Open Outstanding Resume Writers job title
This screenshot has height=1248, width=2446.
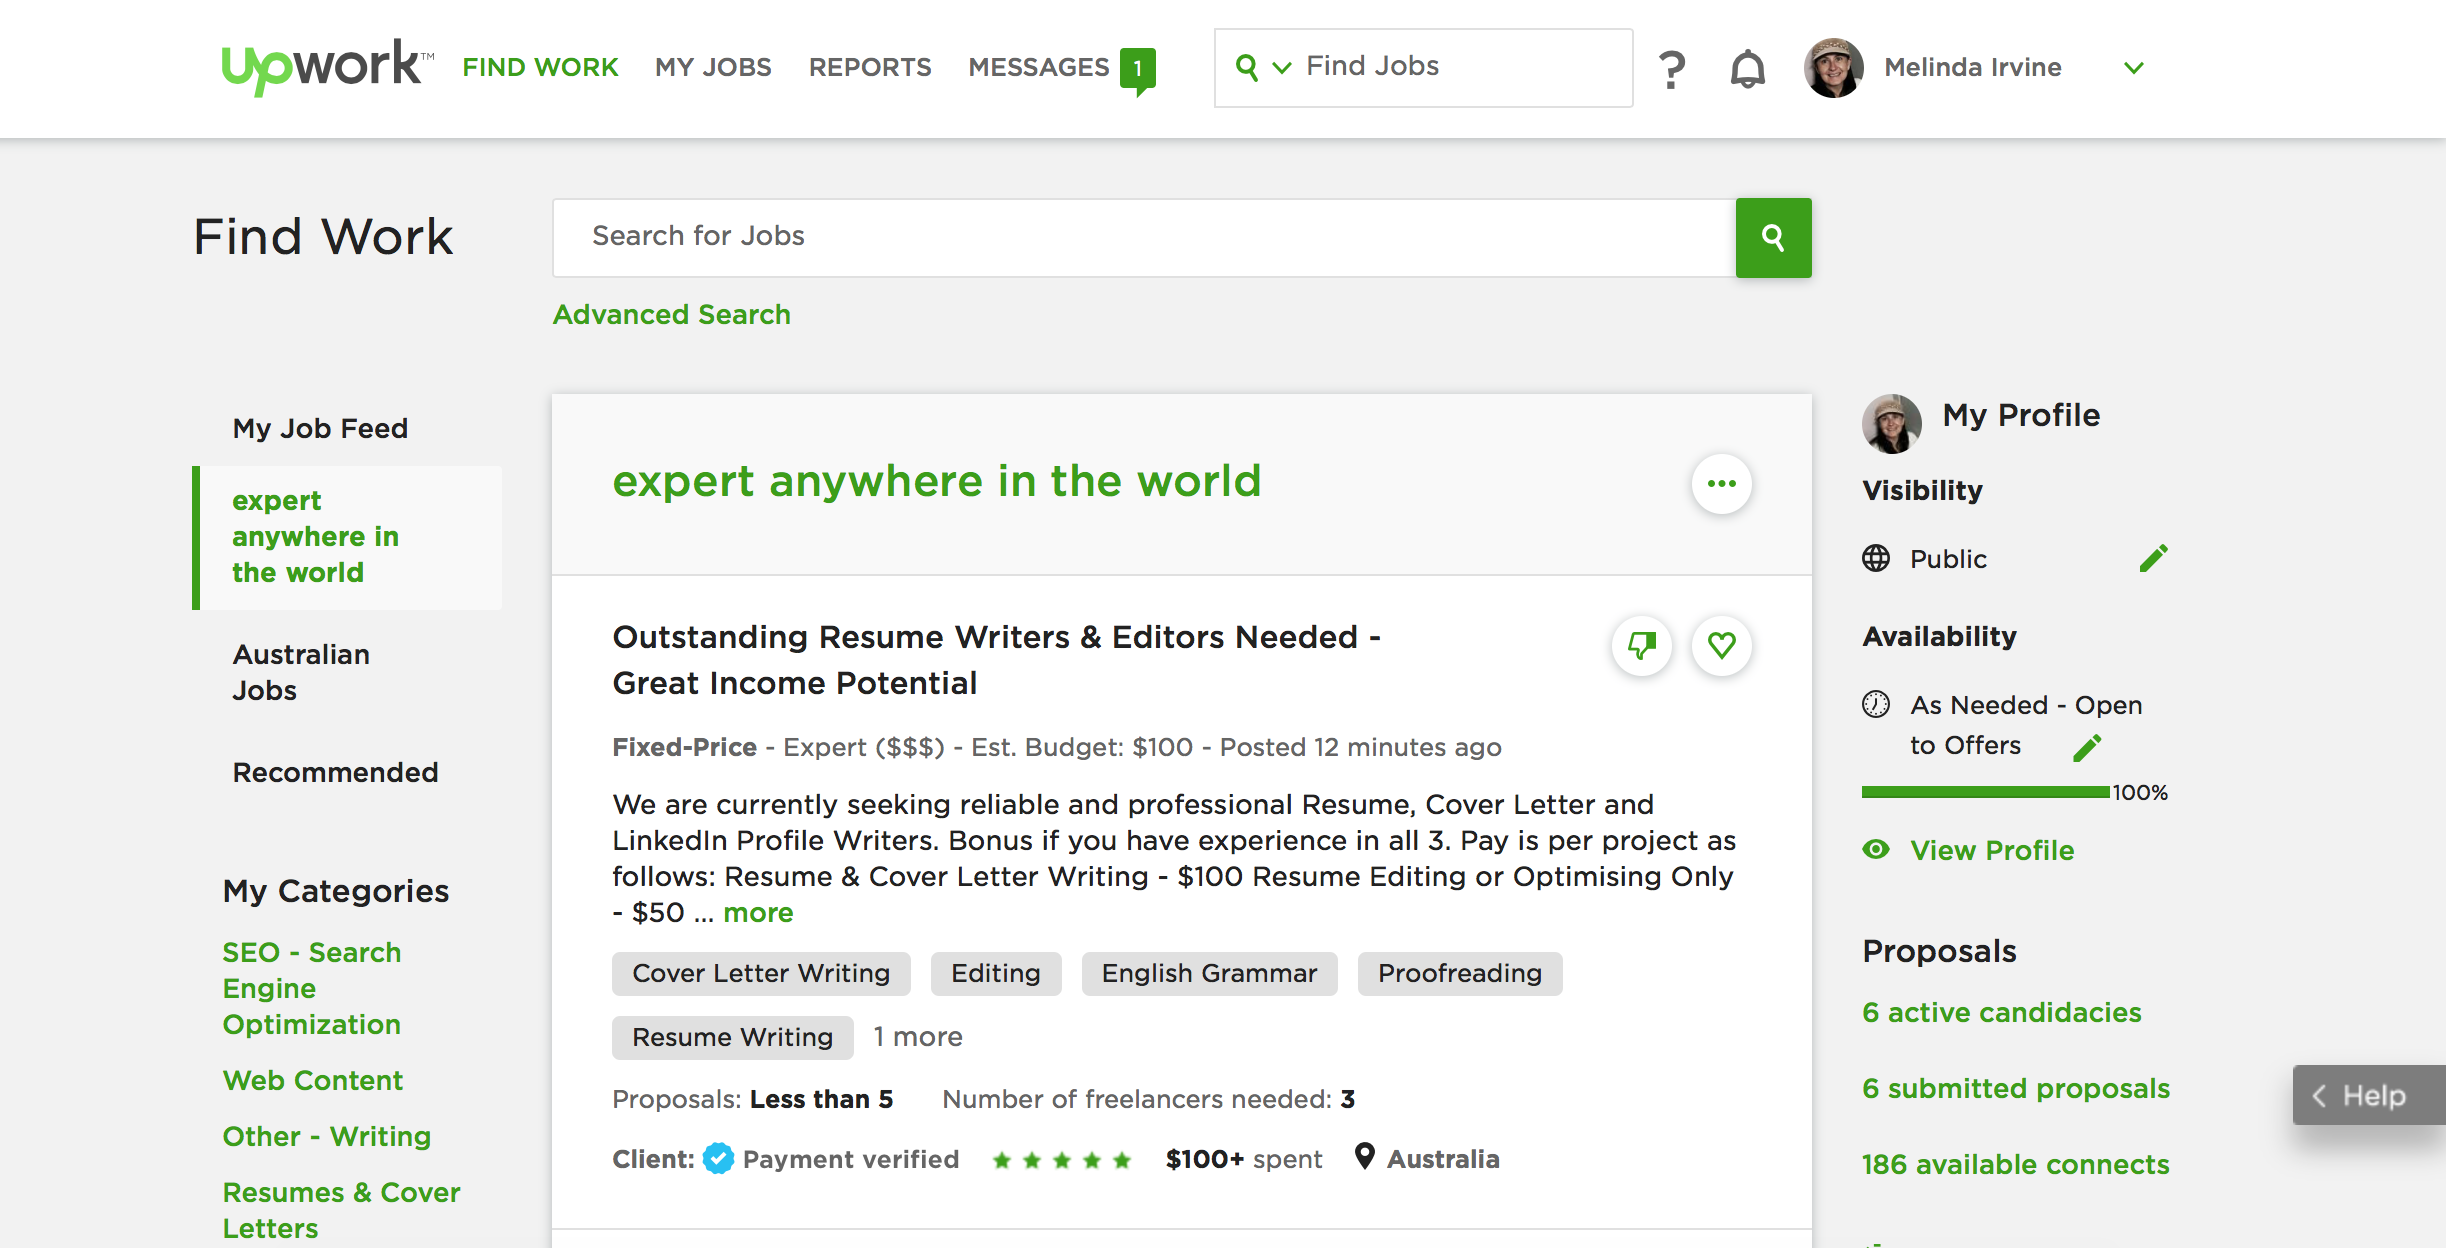pyautogui.click(x=996, y=660)
